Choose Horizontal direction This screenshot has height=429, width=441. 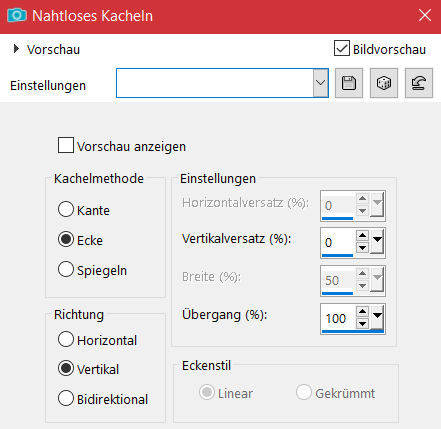(x=66, y=339)
